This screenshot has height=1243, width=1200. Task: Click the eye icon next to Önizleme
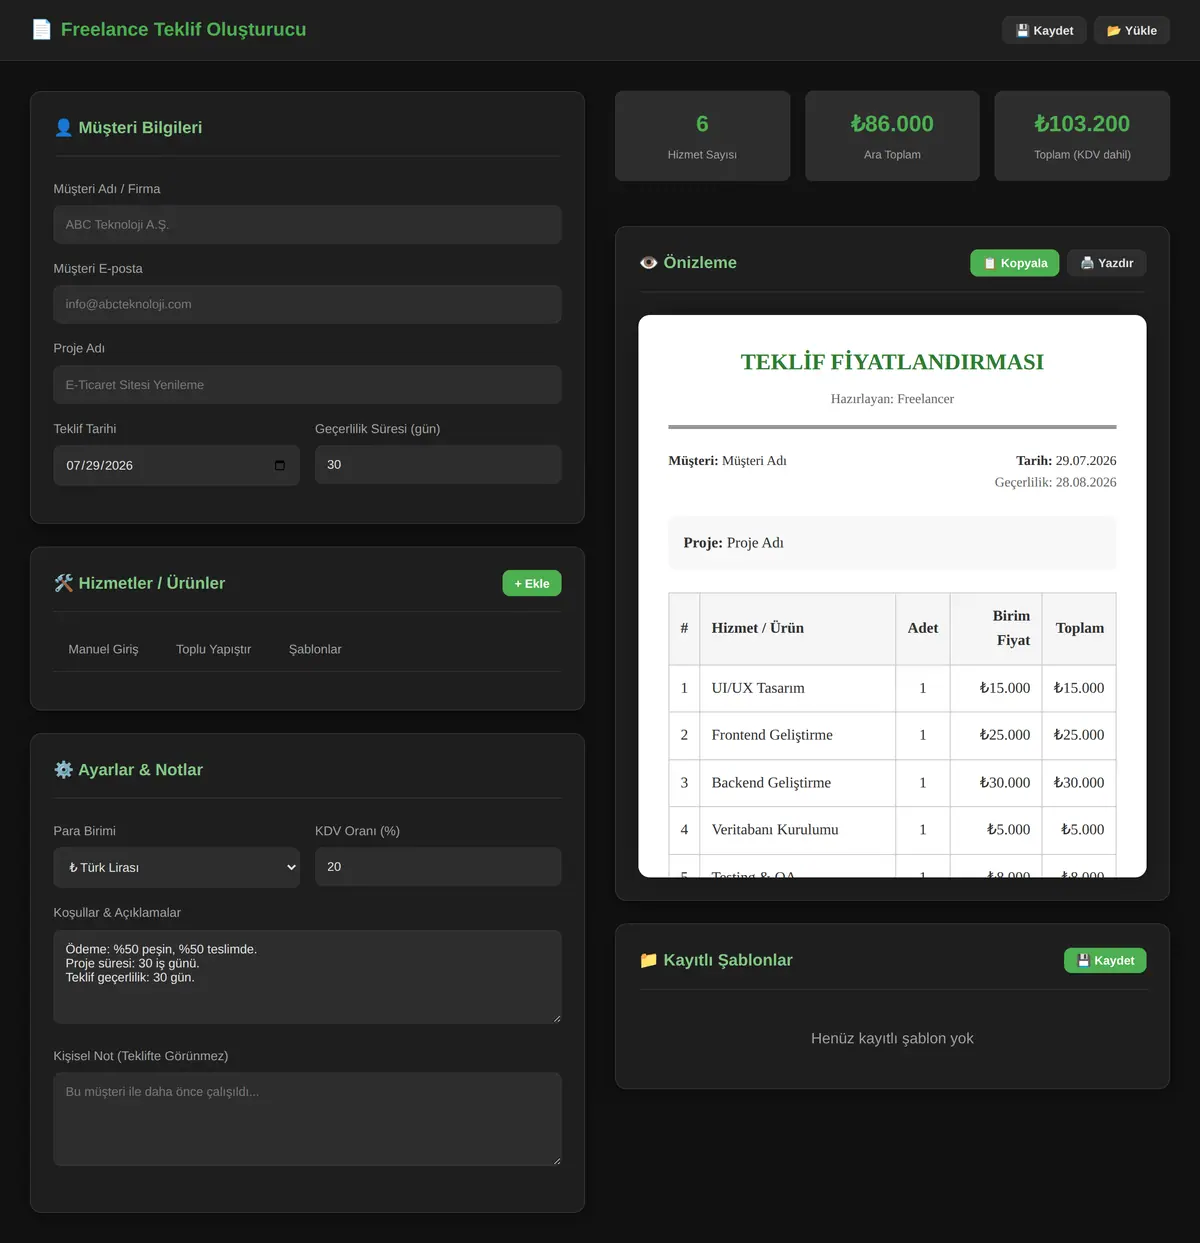click(649, 262)
